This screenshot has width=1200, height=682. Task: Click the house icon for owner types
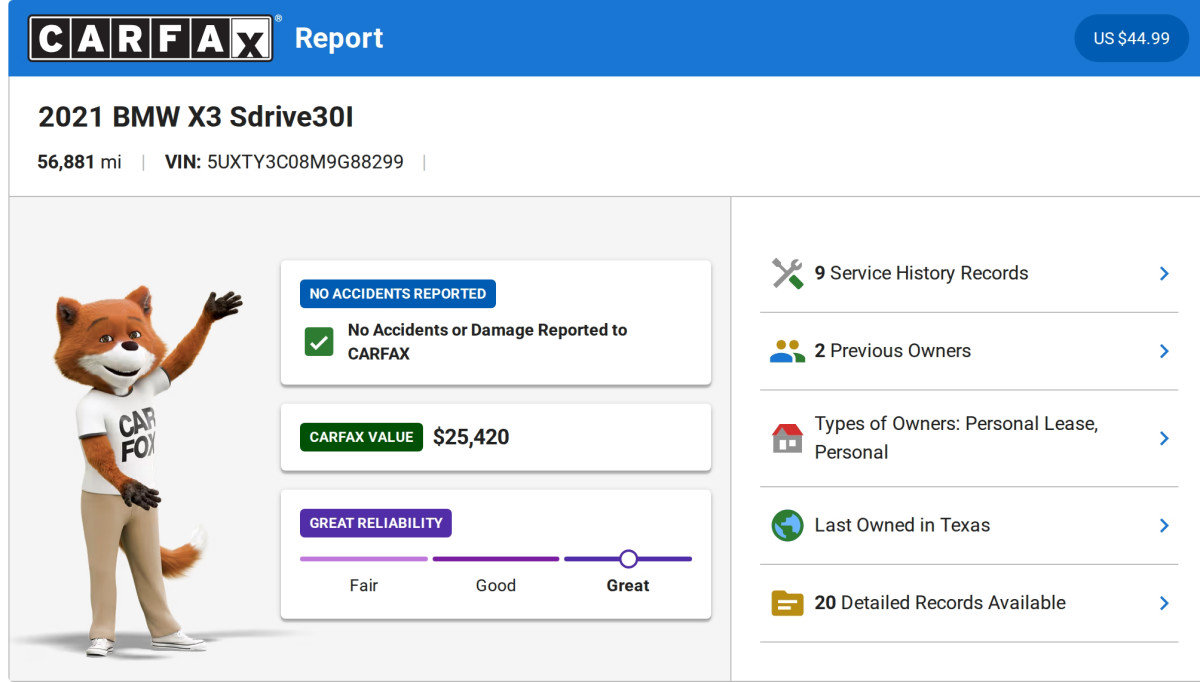[x=788, y=438]
